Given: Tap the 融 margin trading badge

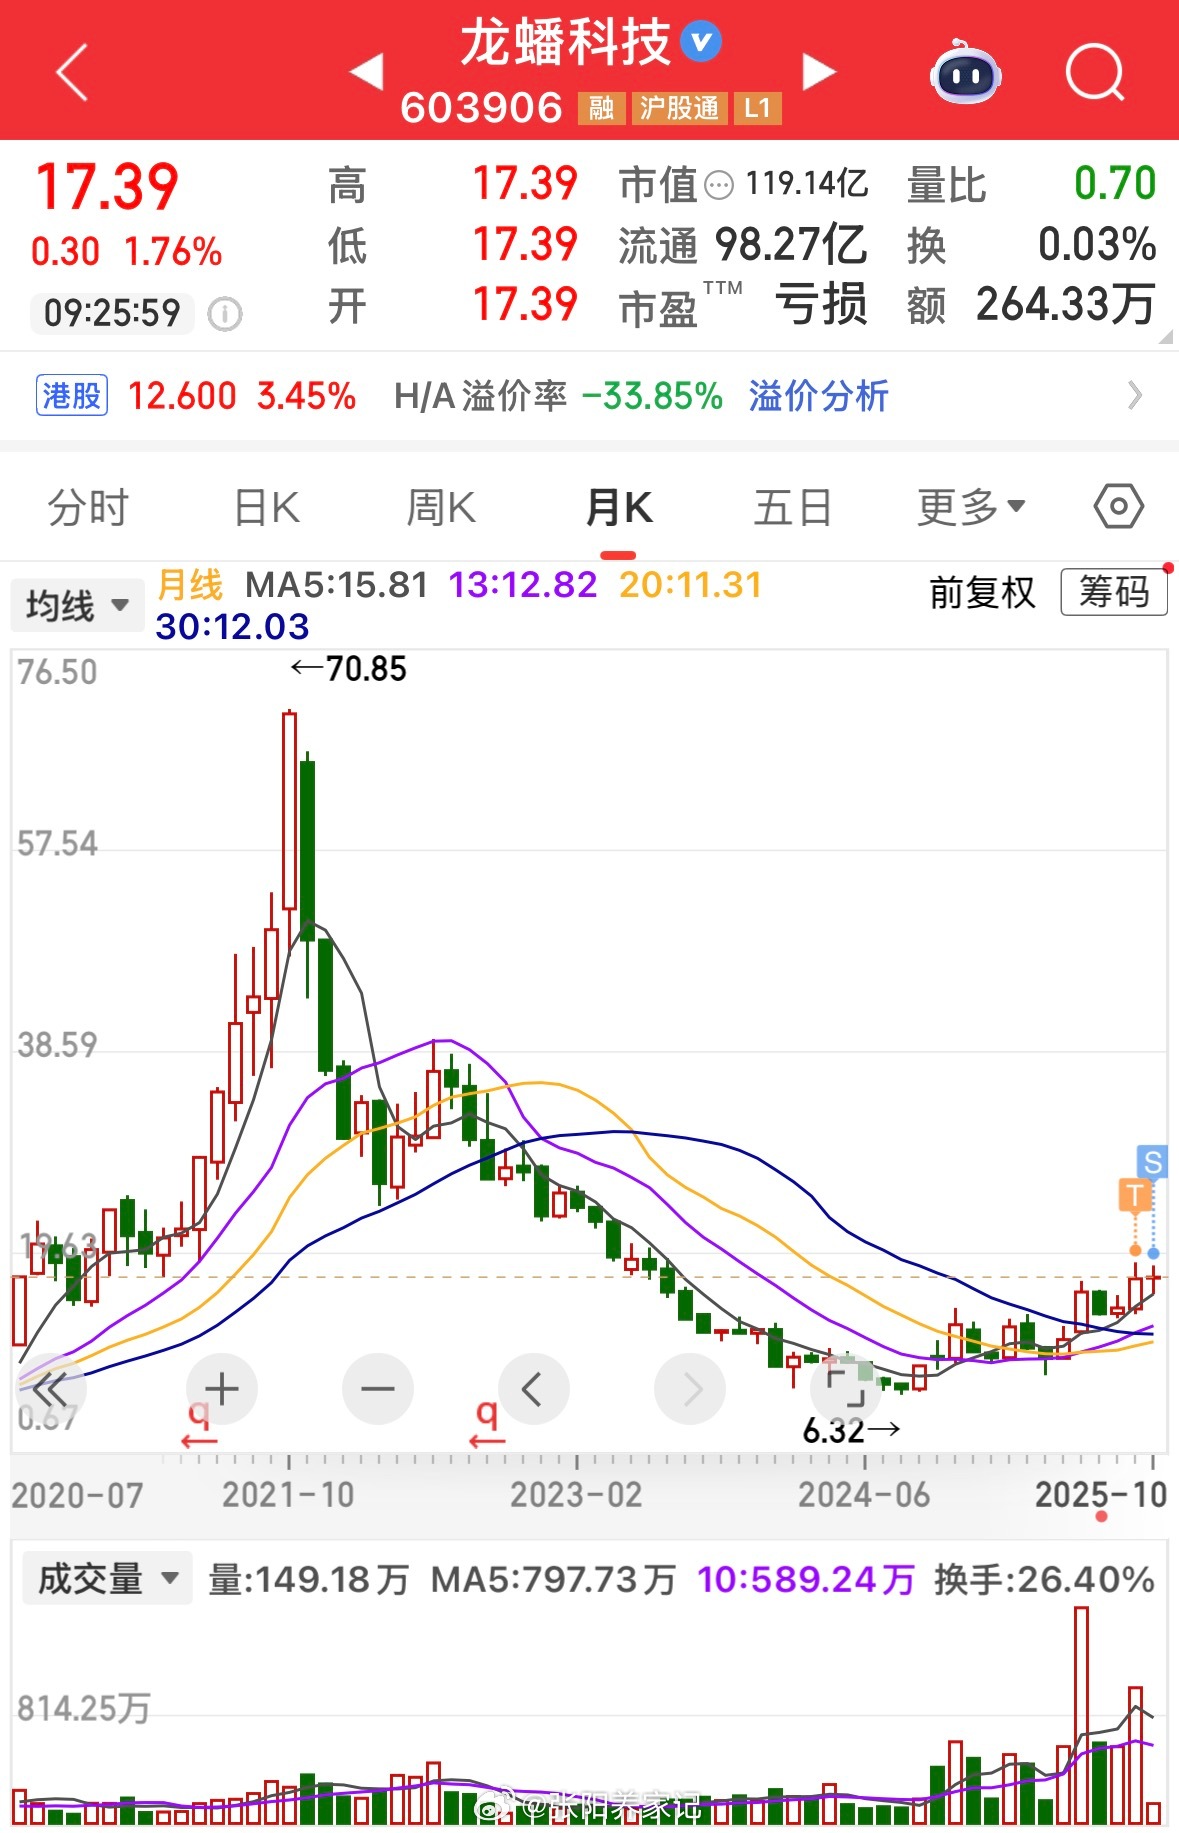Looking at the screenshot, I should 601,108.
